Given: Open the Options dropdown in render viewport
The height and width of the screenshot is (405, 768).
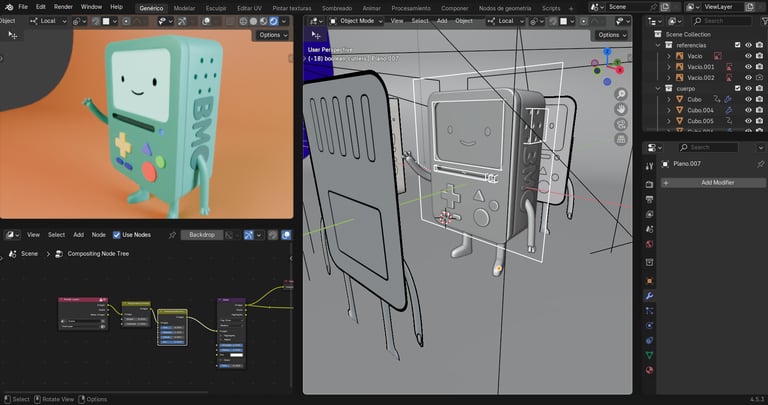Looking at the screenshot, I should click(273, 35).
